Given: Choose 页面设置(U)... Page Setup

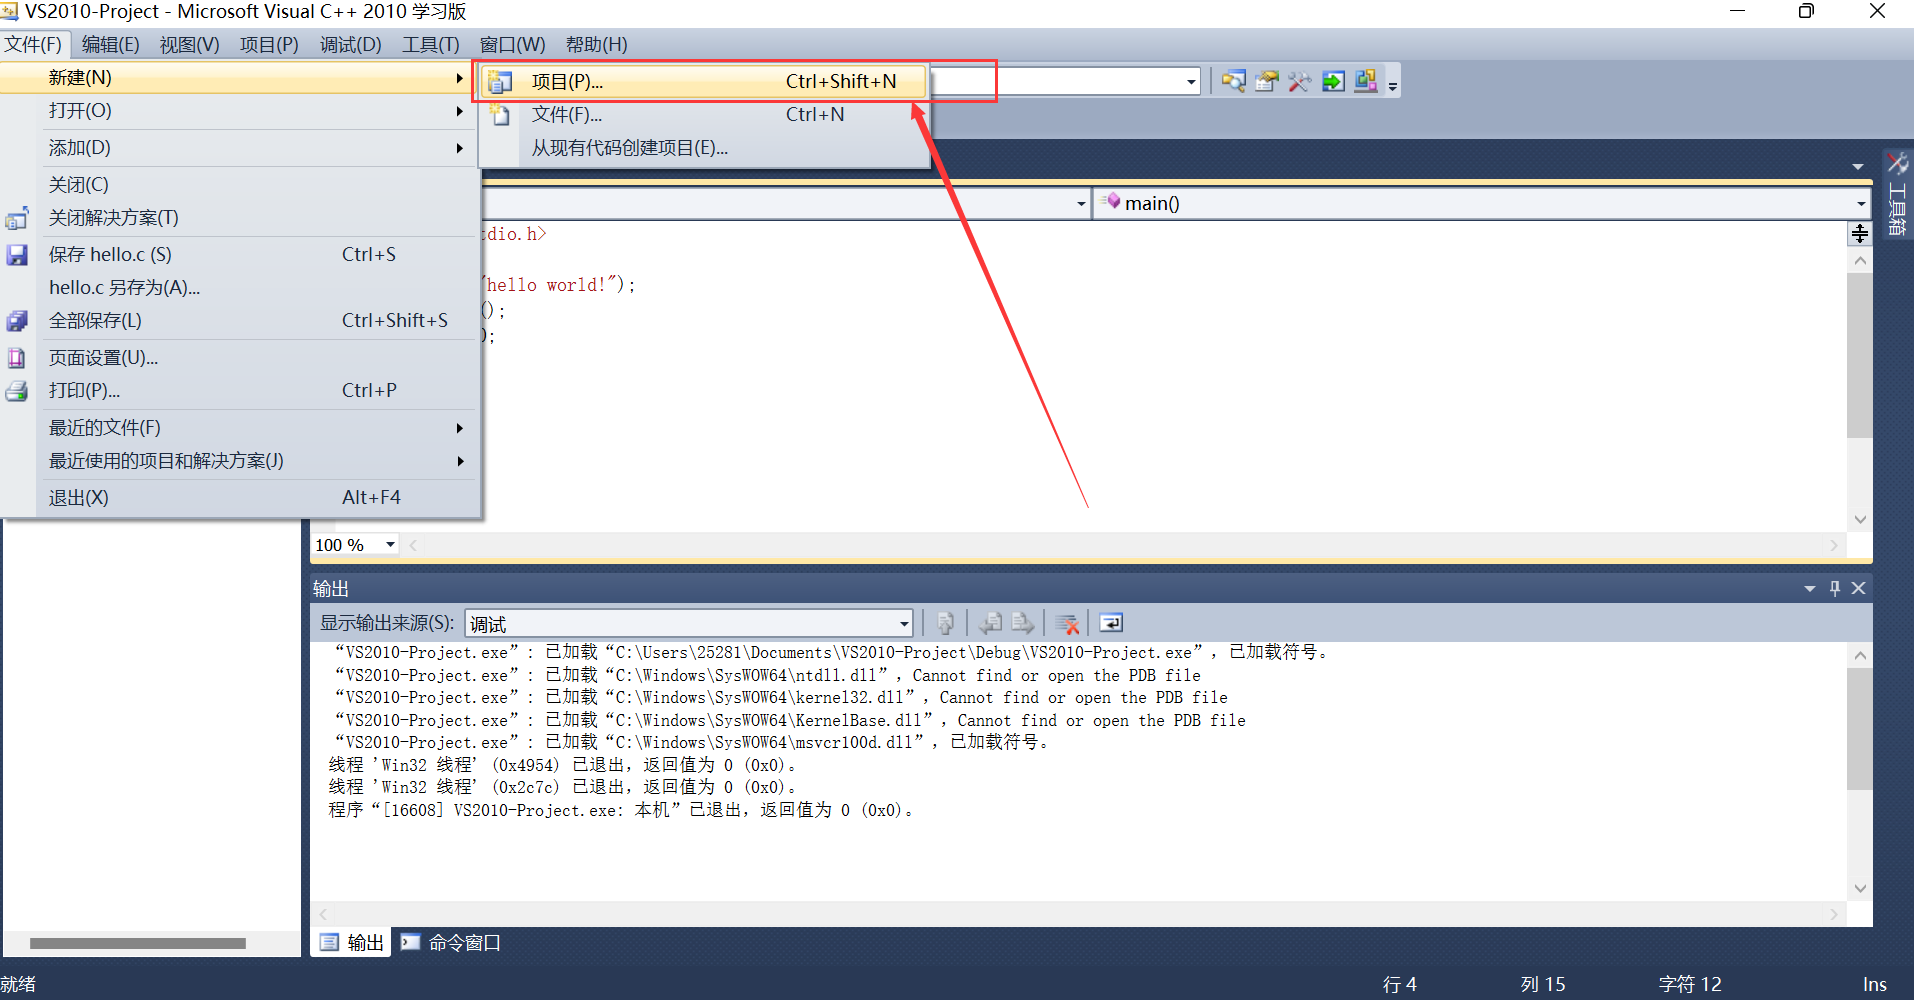Looking at the screenshot, I should (x=238, y=358).
